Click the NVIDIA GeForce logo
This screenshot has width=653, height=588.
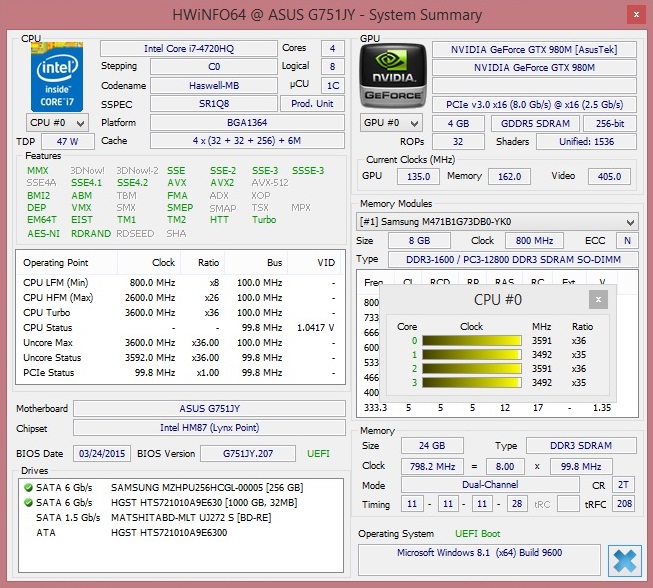[393, 75]
